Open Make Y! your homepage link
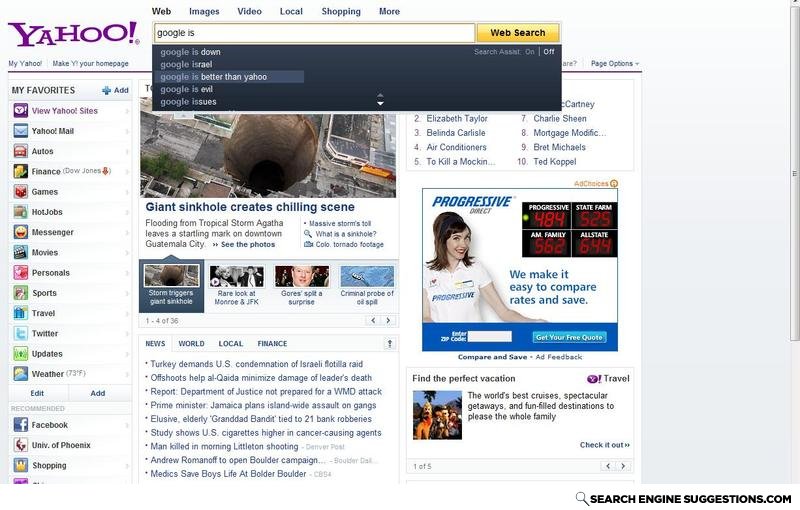 [90, 64]
